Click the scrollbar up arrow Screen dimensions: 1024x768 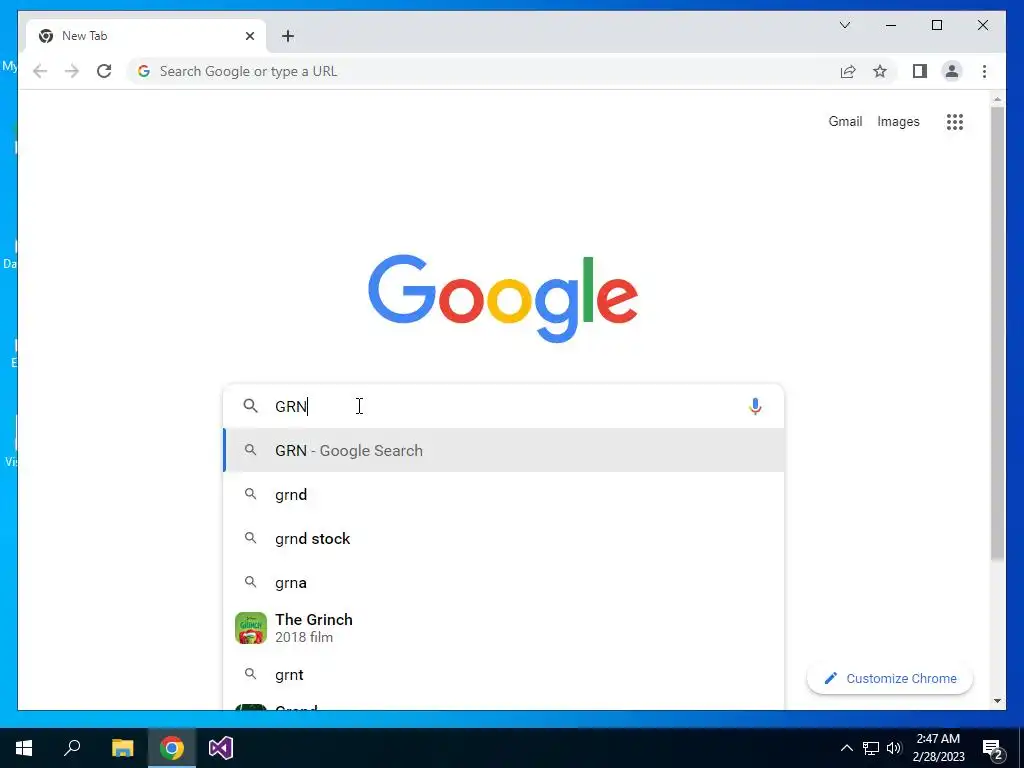tap(997, 100)
